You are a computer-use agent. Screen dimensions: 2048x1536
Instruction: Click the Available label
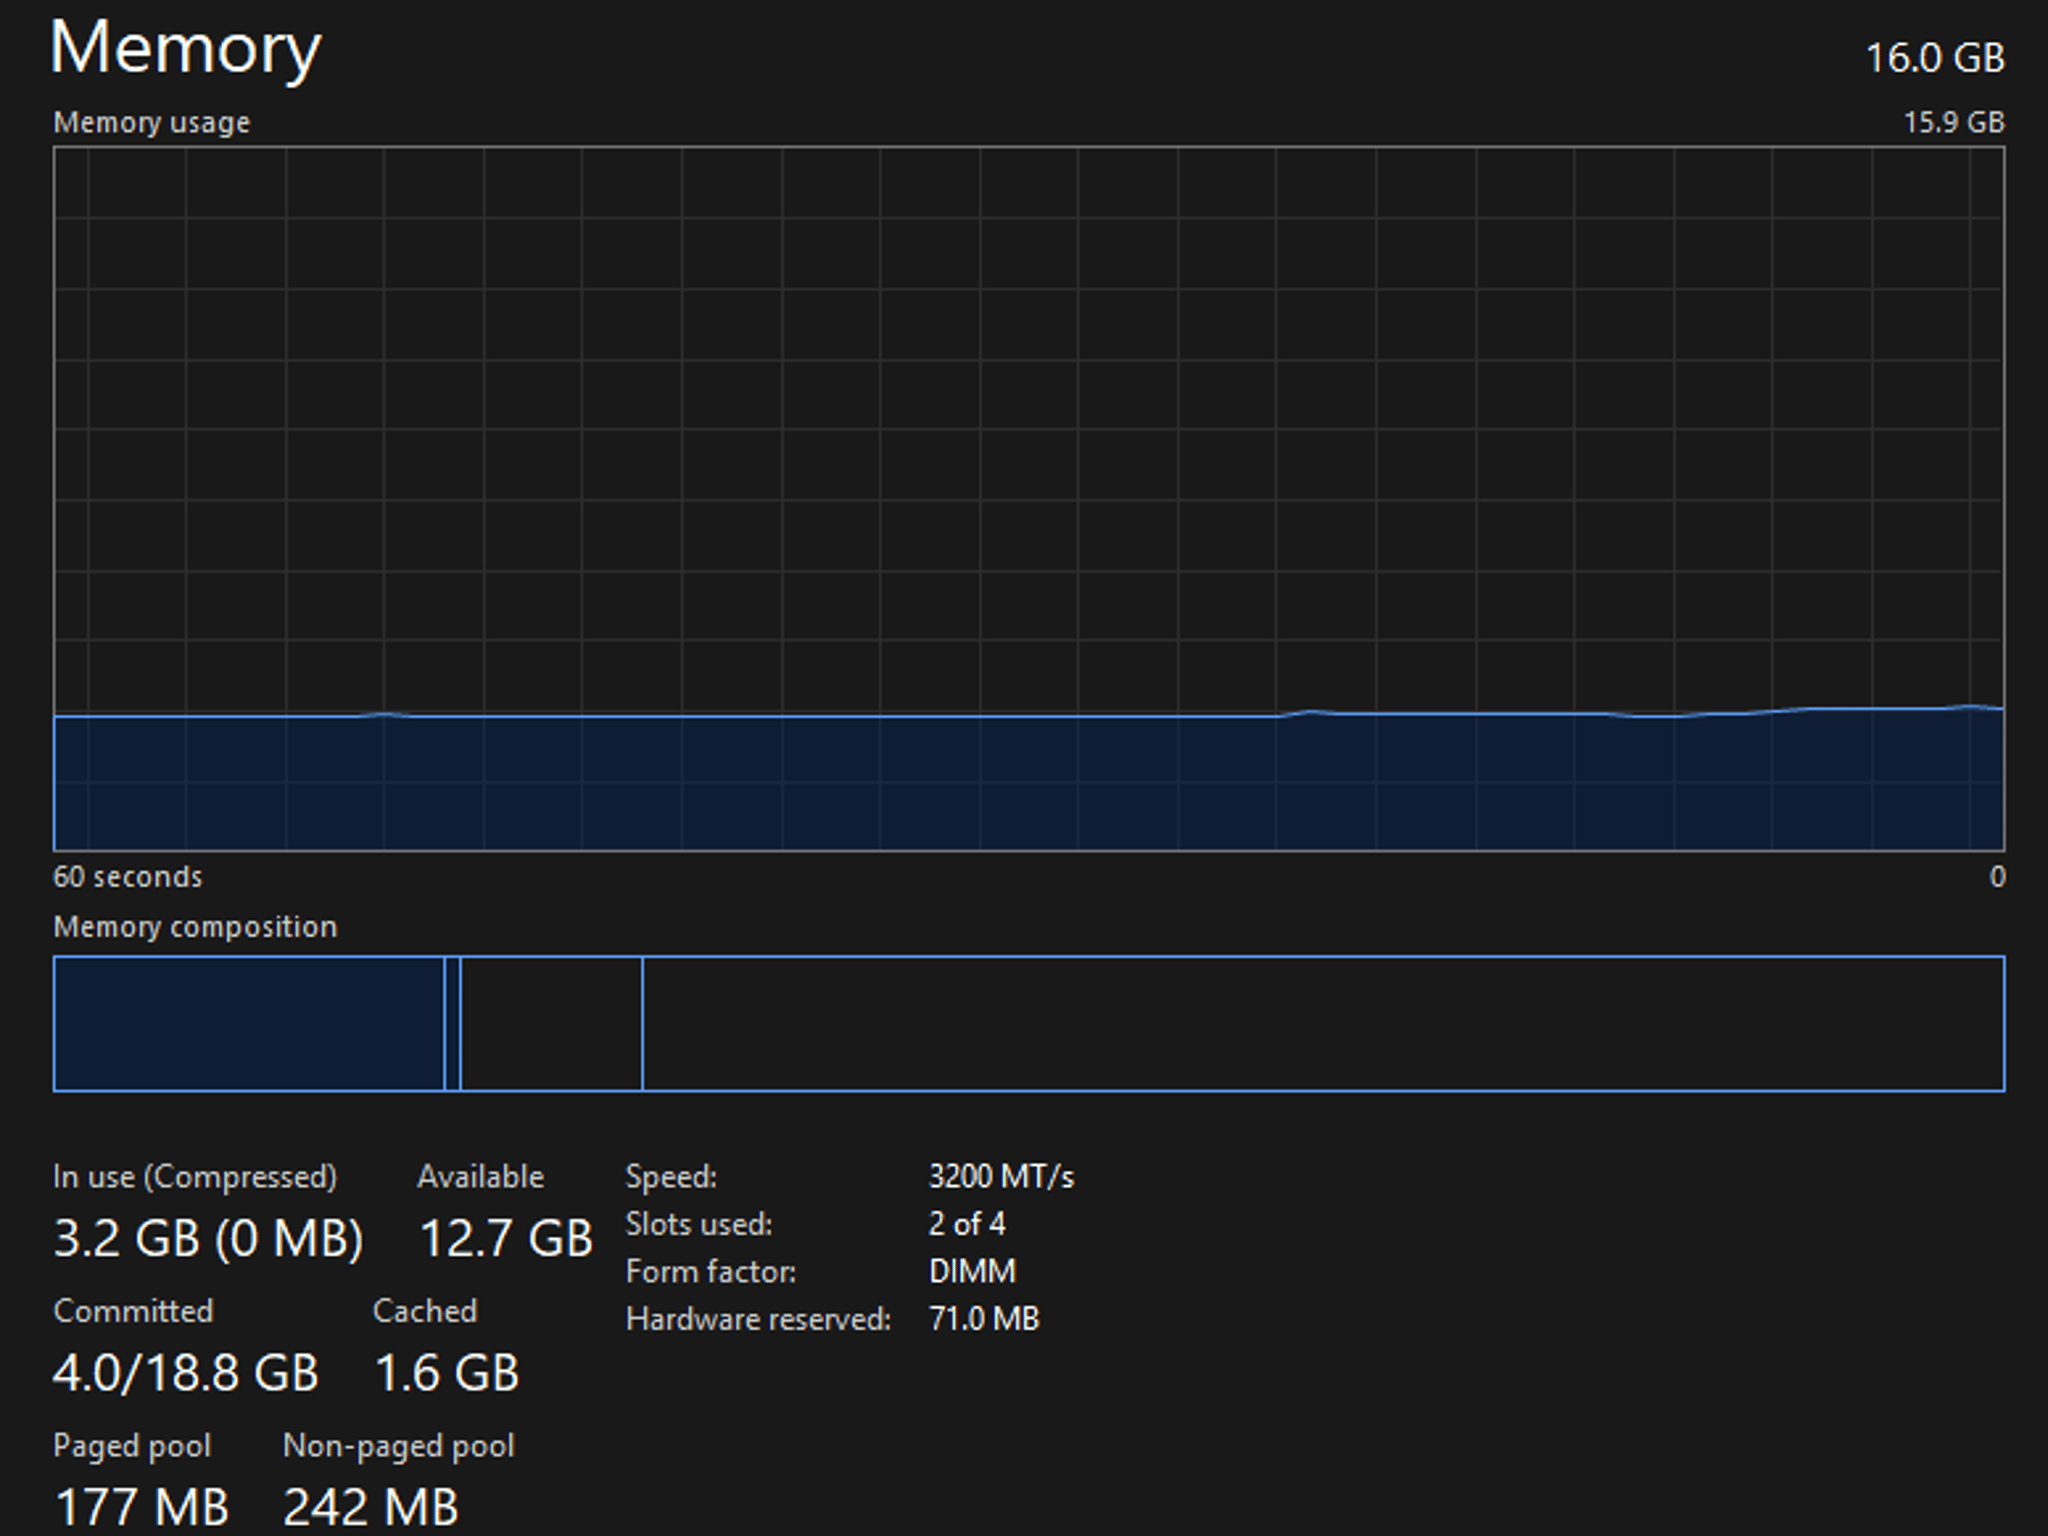pos(481,1177)
